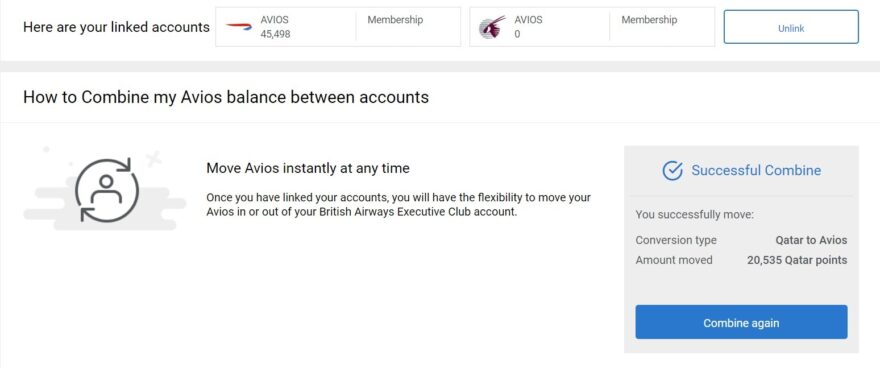The image size is (880, 368).
Task: Select the 45,498 Avios balance
Action: (x=275, y=34)
